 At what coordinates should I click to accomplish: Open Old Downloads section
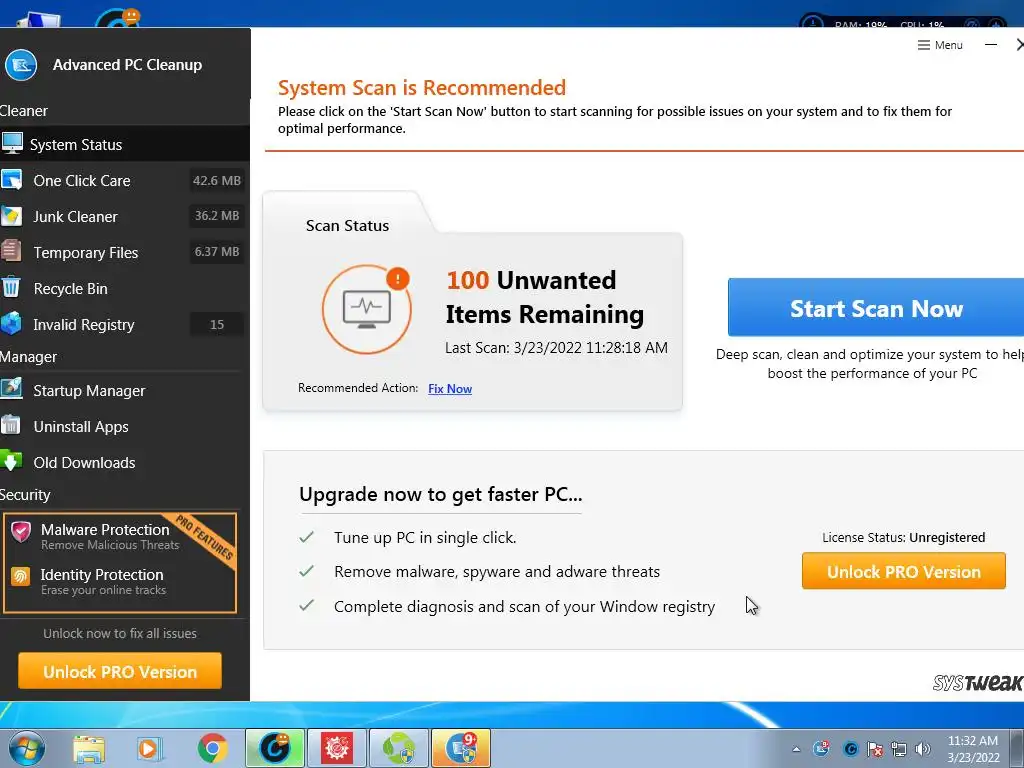pos(125,462)
